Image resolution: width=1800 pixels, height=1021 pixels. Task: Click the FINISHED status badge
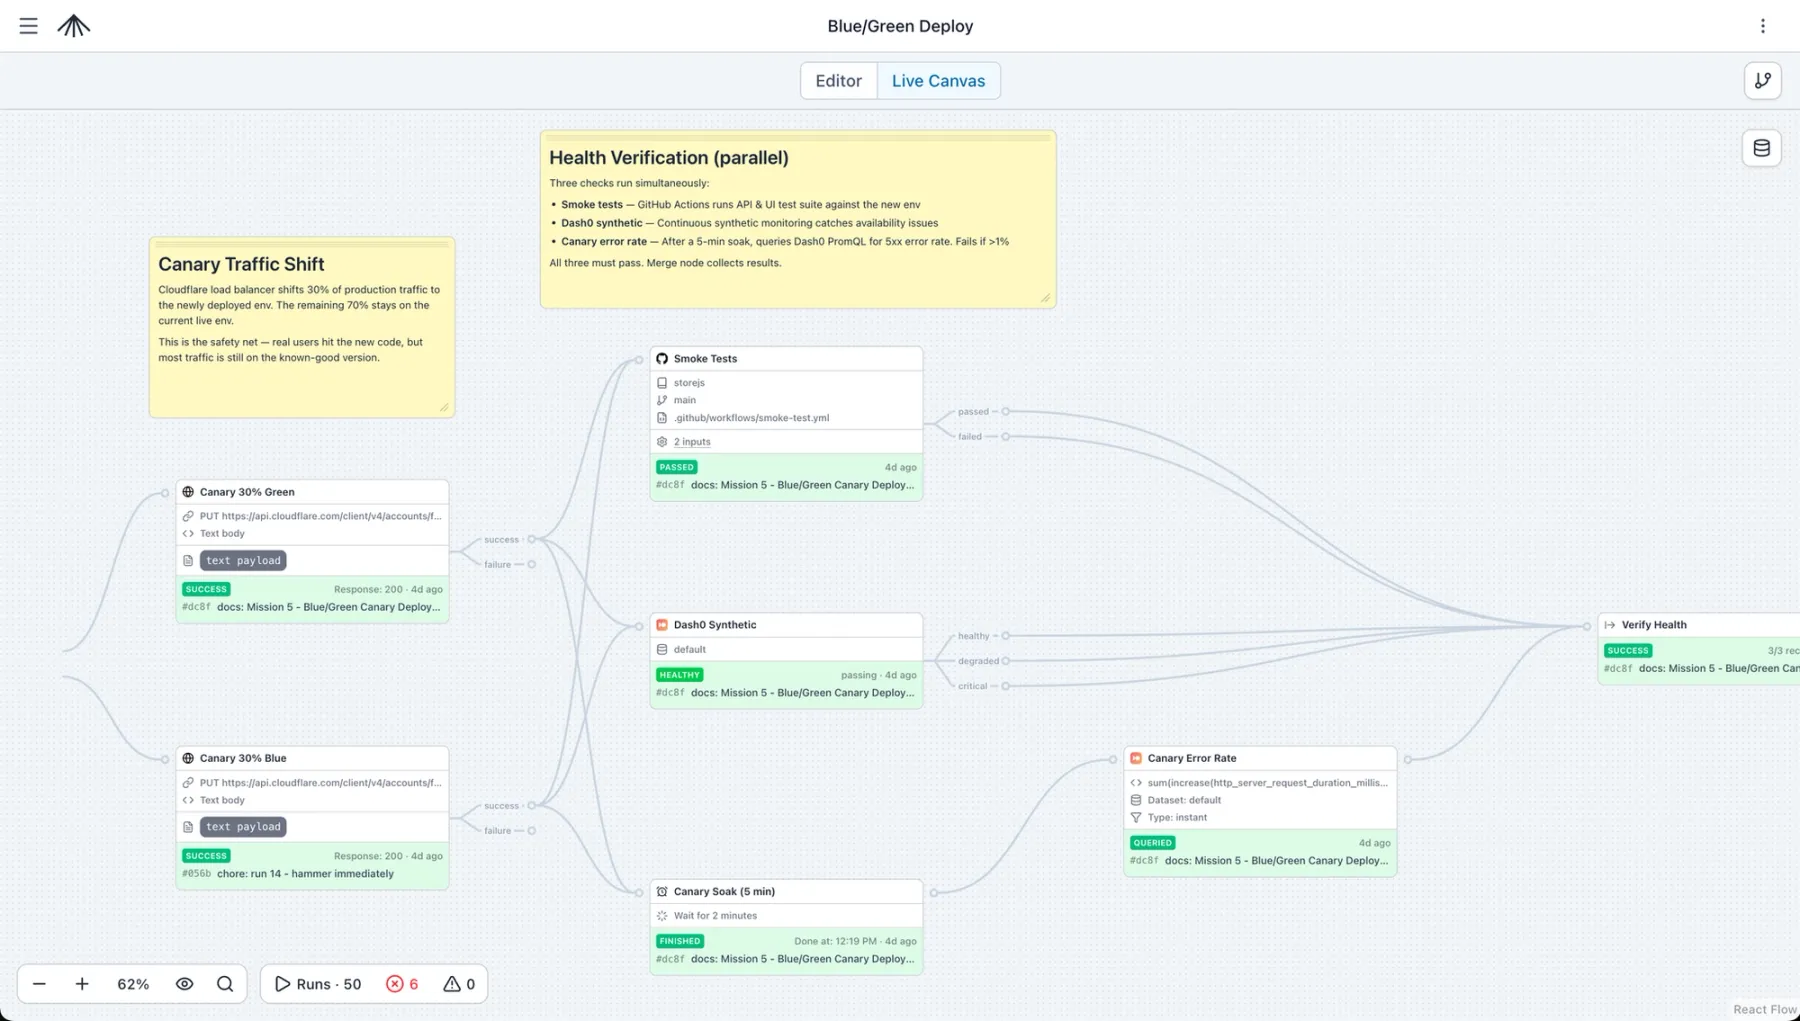click(x=680, y=941)
